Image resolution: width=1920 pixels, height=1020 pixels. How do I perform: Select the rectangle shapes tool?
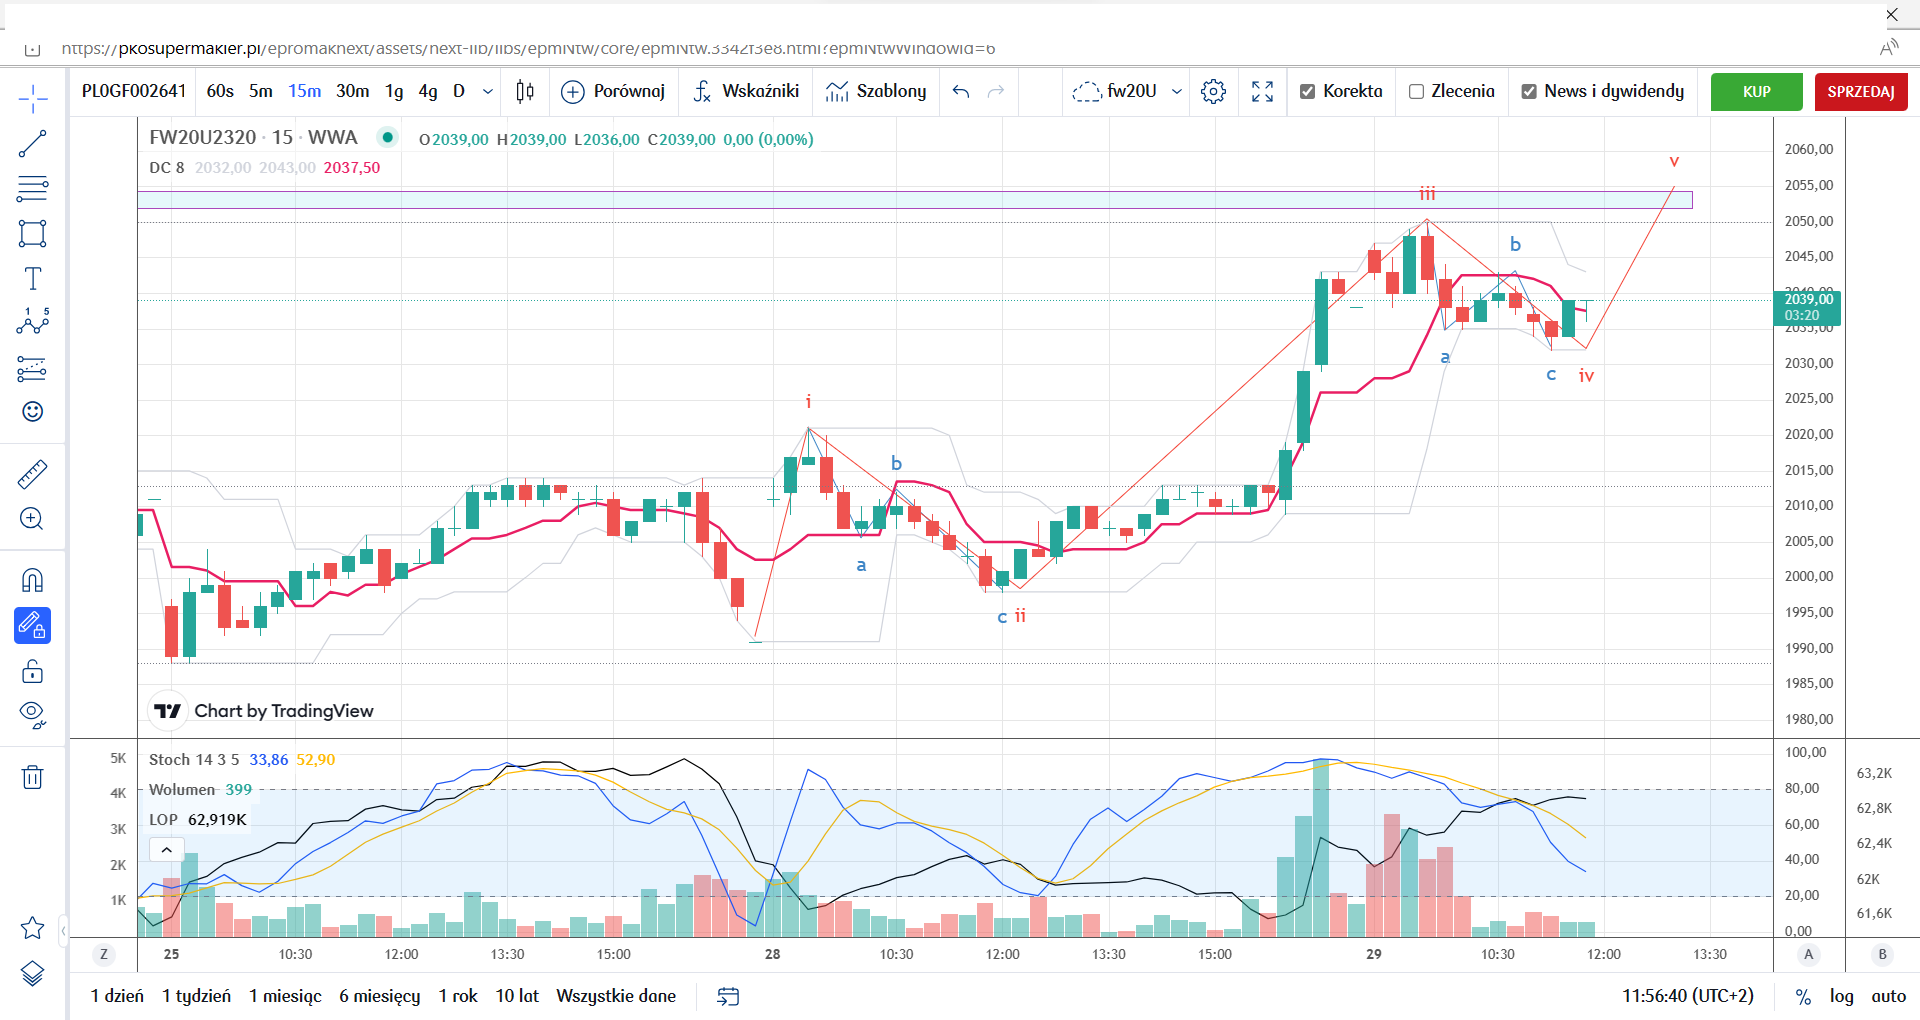click(x=32, y=234)
